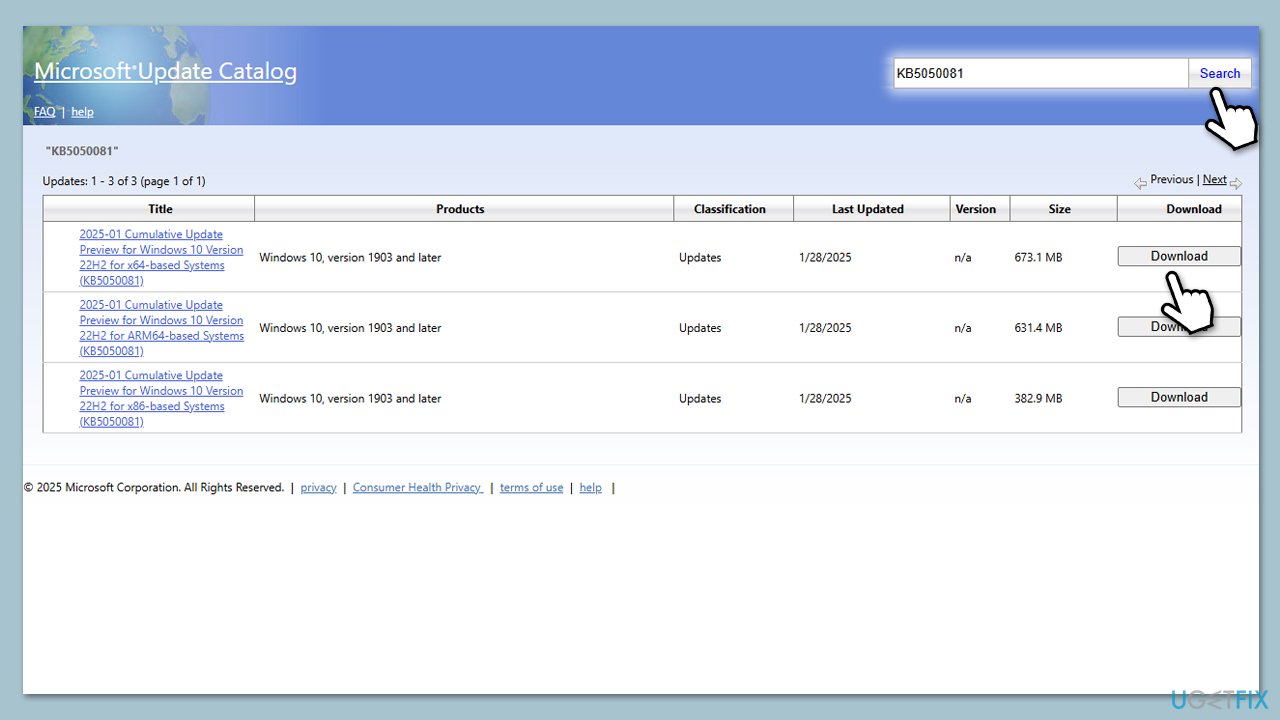Open the help link in the footer
This screenshot has height=720, width=1280.
591,488
